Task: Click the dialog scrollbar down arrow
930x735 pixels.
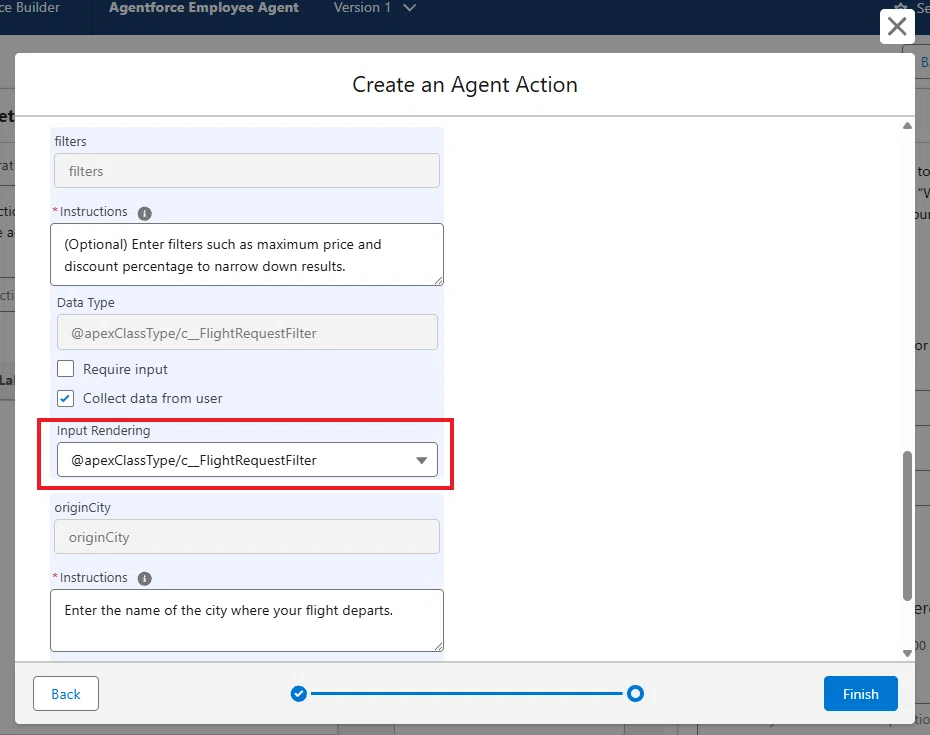Action: [x=907, y=653]
